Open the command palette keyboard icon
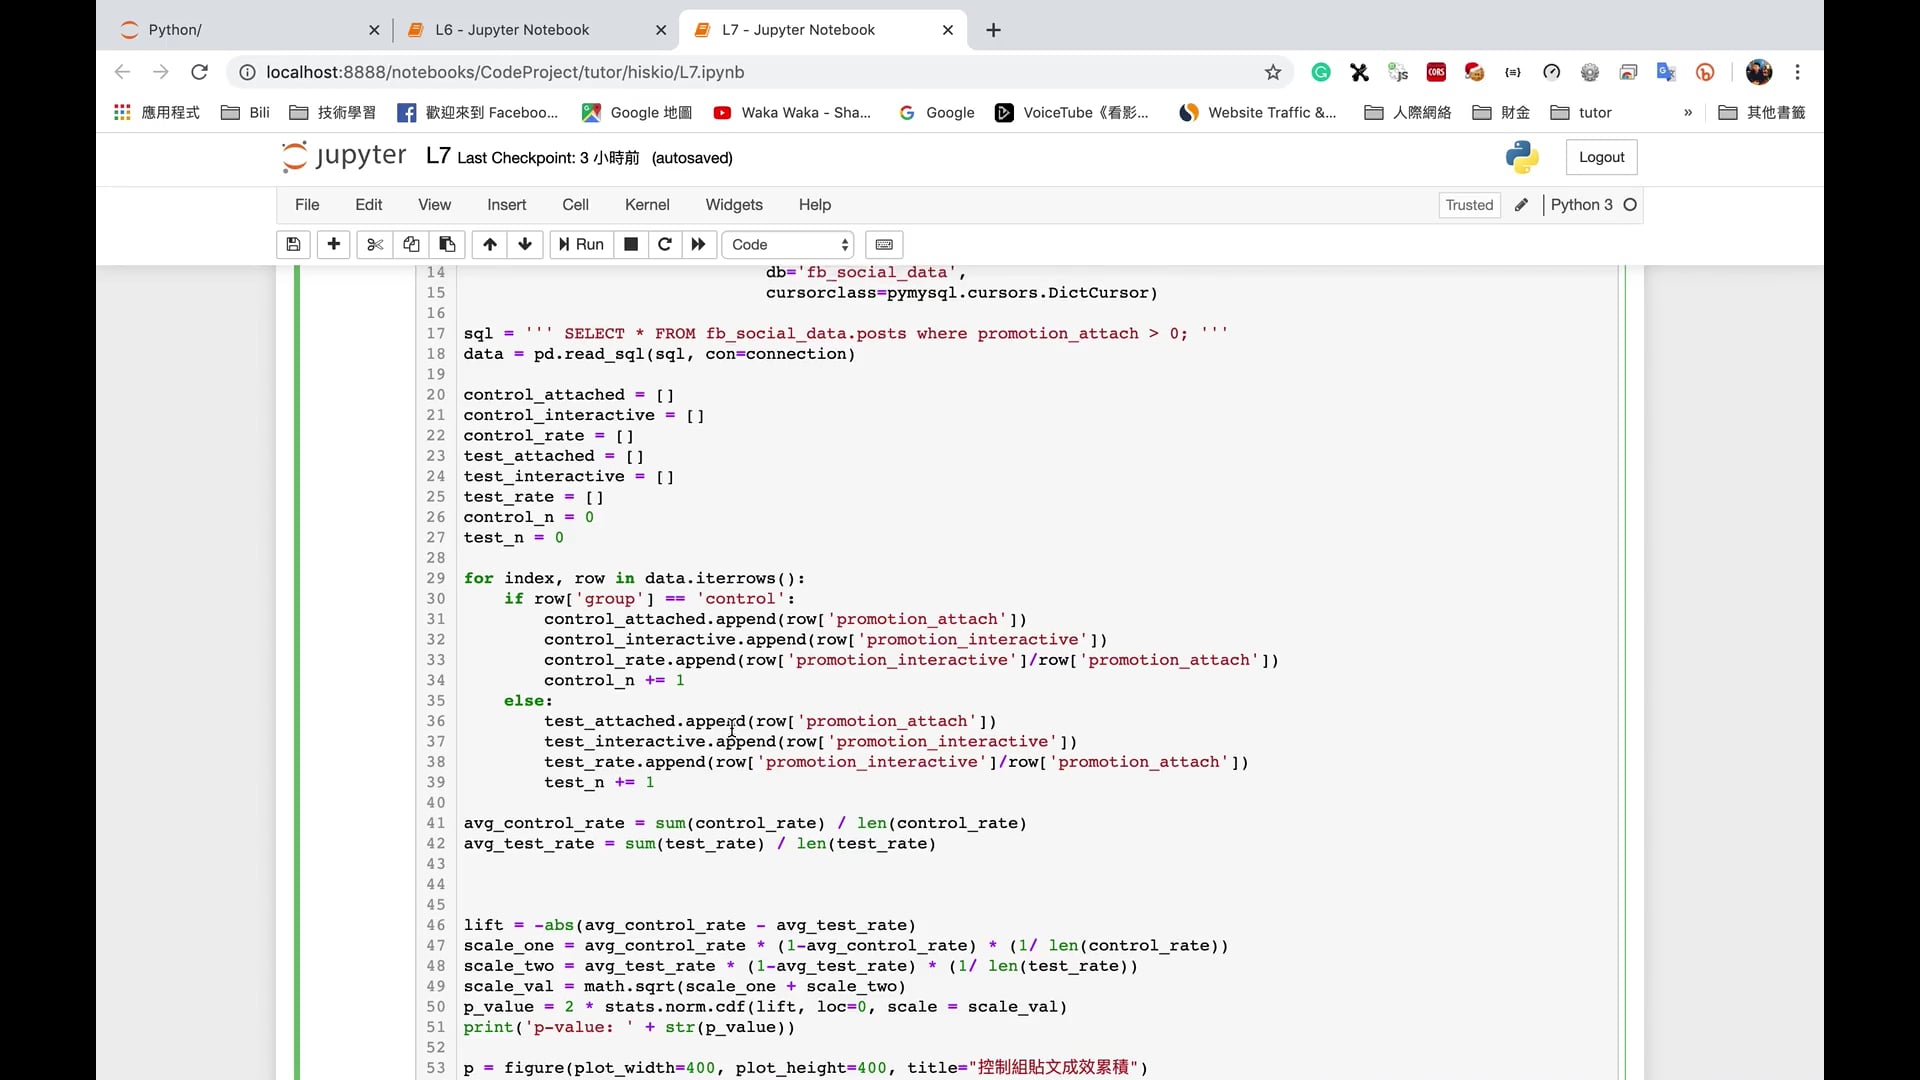This screenshot has height=1080, width=1920. point(884,244)
